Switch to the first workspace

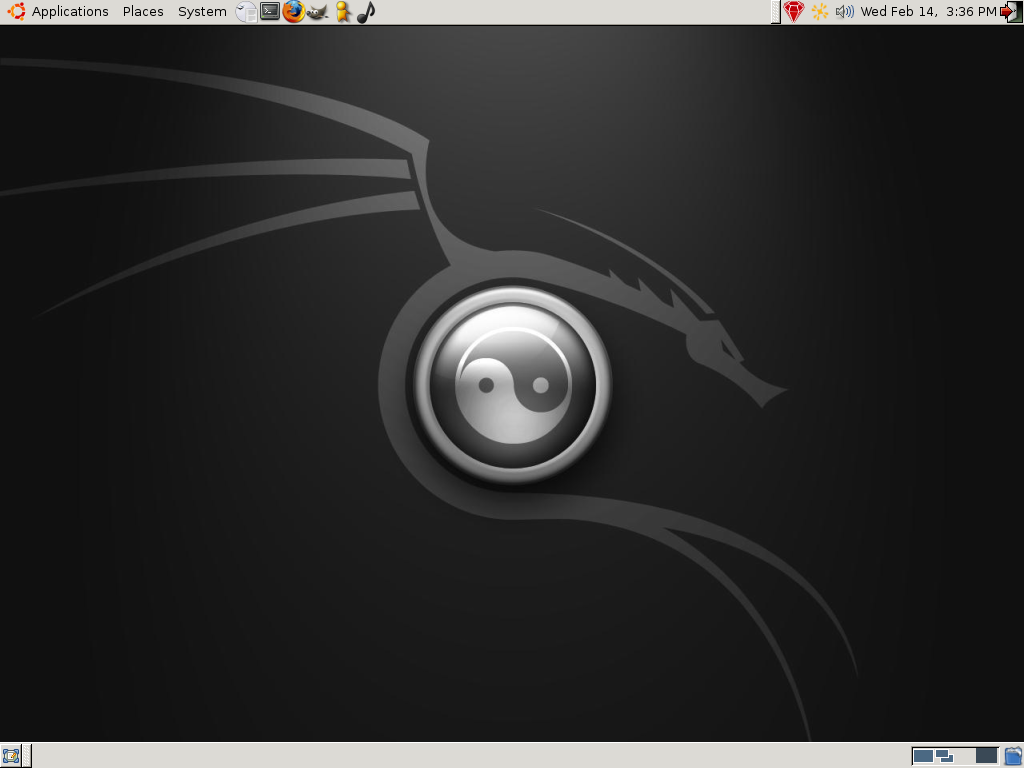(x=923, y=756)
